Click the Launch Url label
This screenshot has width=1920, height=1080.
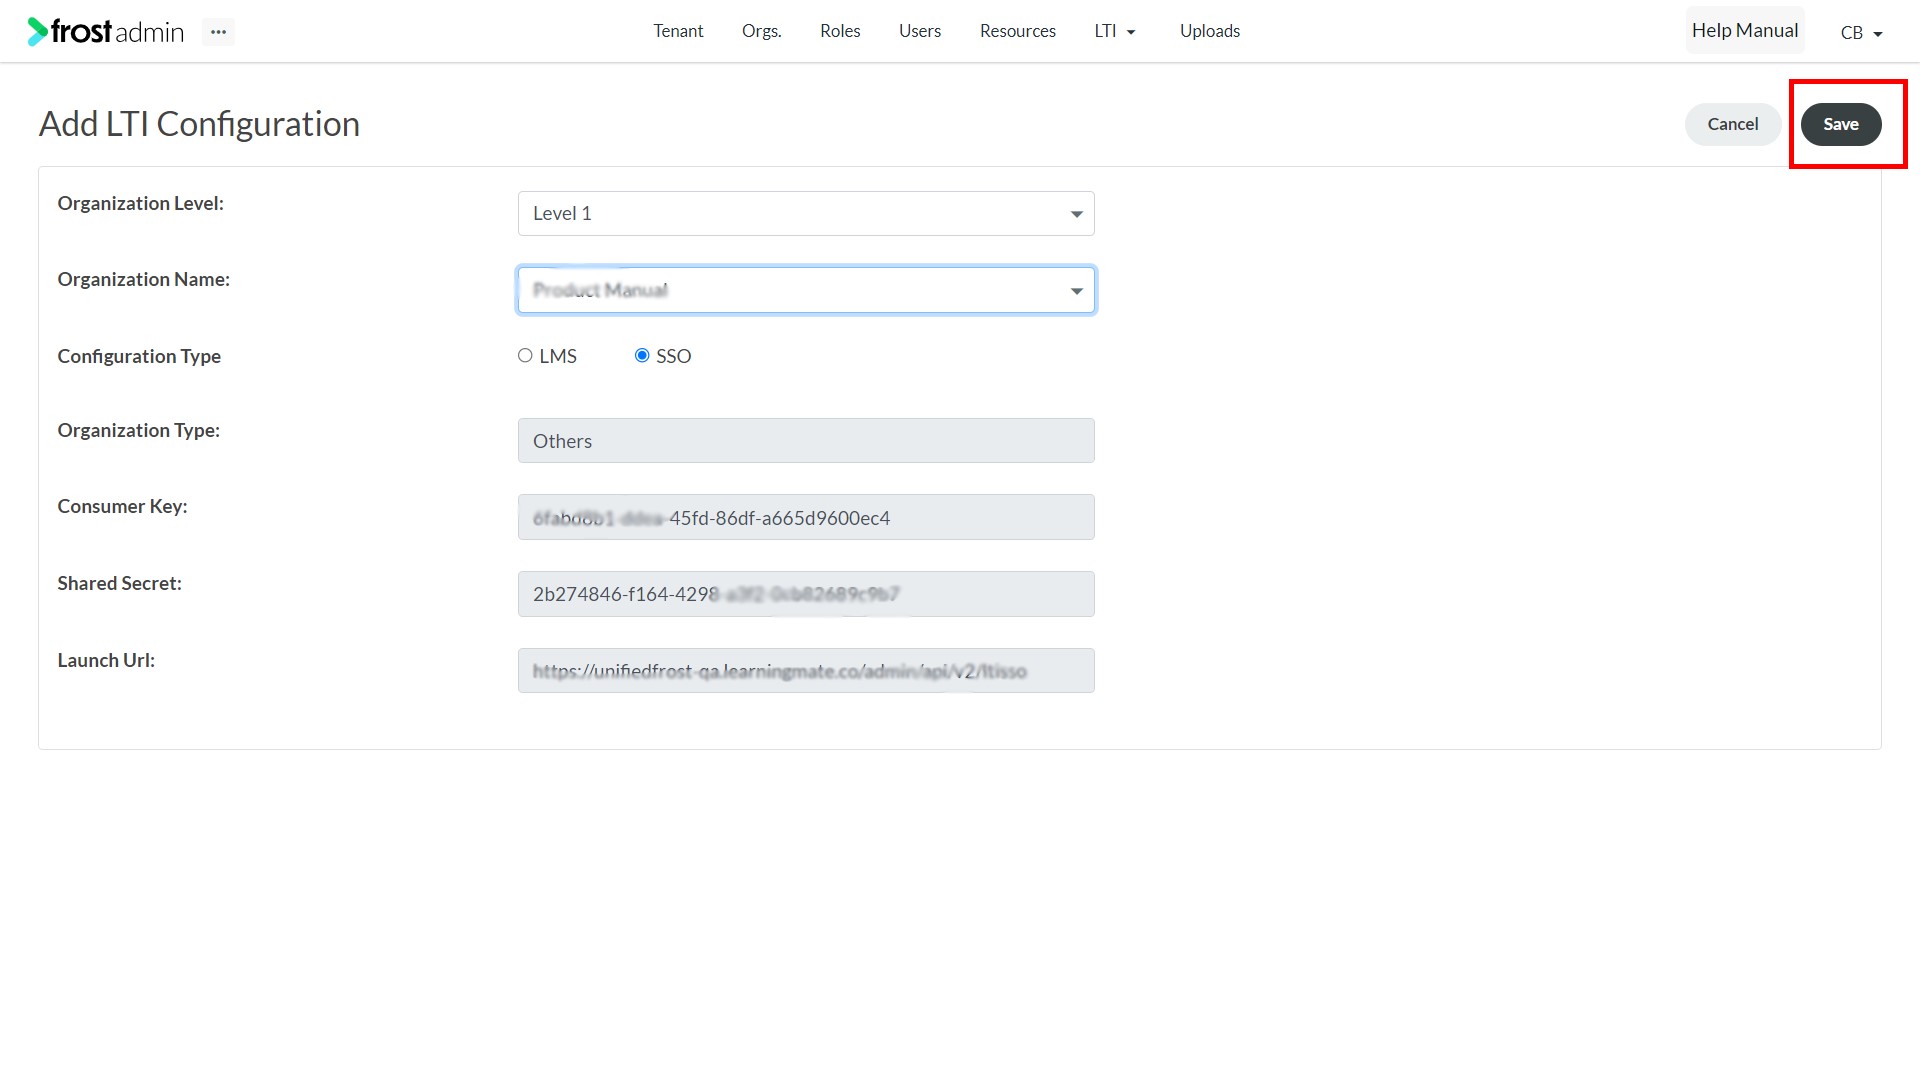tap(106, 660)
